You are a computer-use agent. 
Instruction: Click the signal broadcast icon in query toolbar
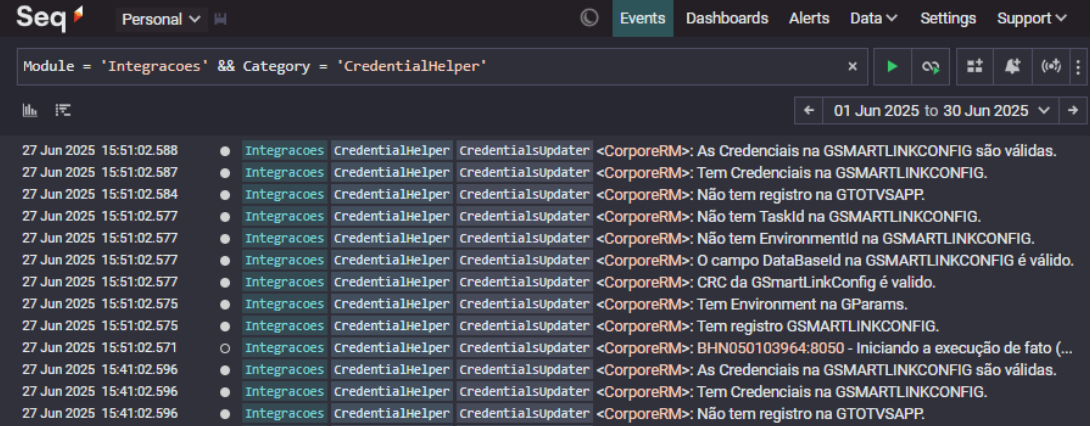1050,67
